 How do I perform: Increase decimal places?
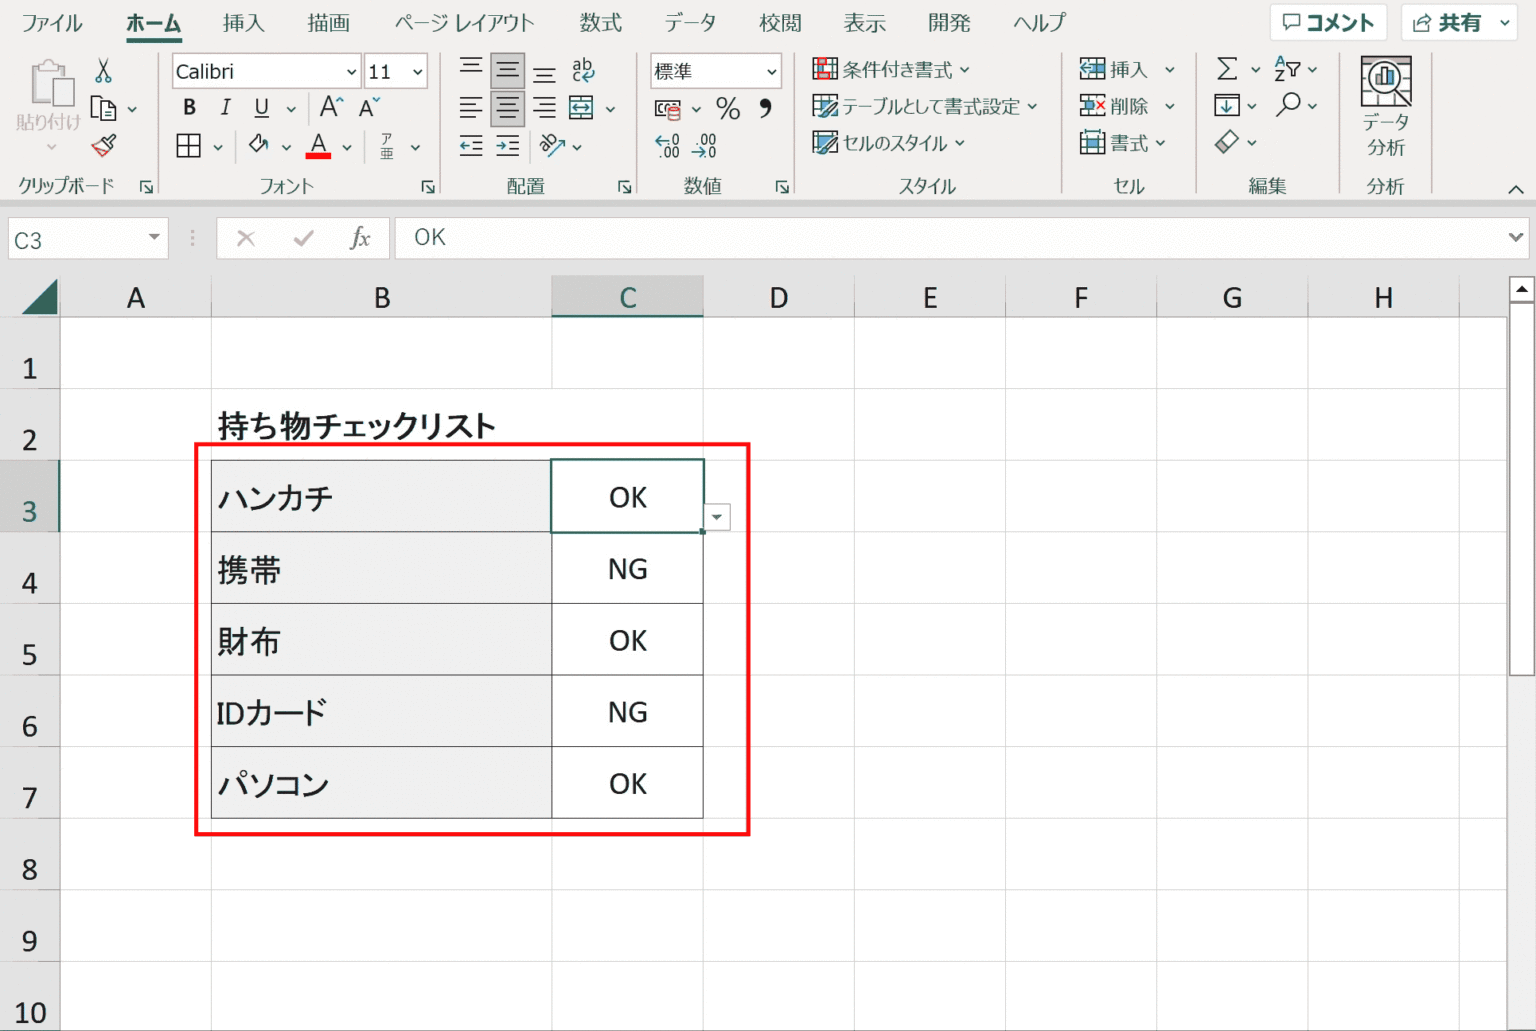[666, 147]
